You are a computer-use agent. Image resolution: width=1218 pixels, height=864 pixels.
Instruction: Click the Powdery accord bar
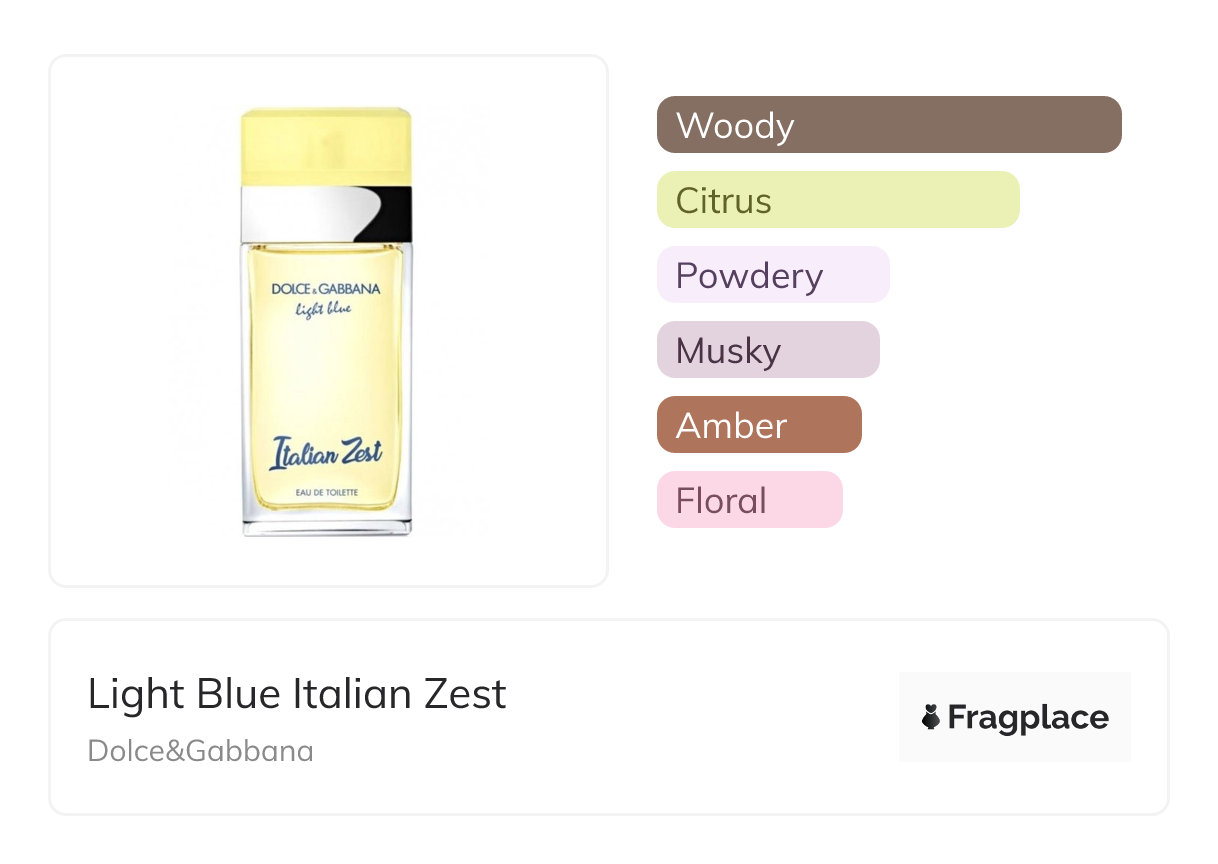pos(772,275)
